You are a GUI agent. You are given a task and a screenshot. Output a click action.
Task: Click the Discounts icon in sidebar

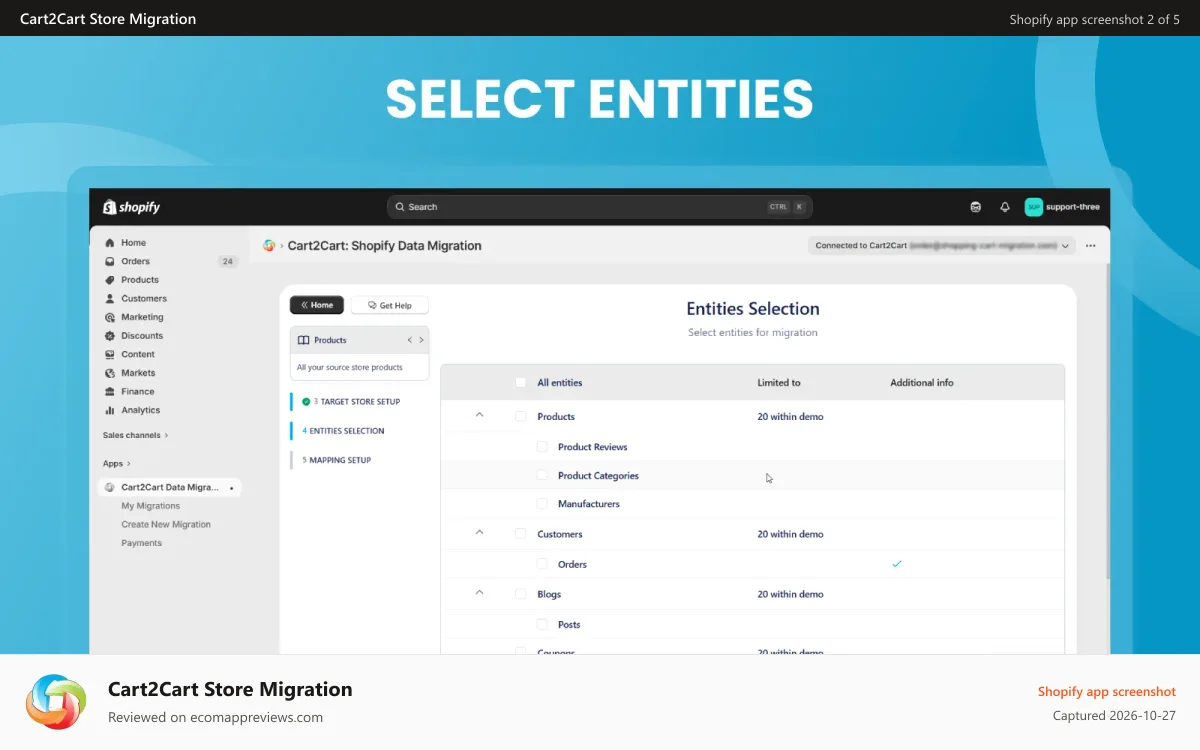pos(110,336)
